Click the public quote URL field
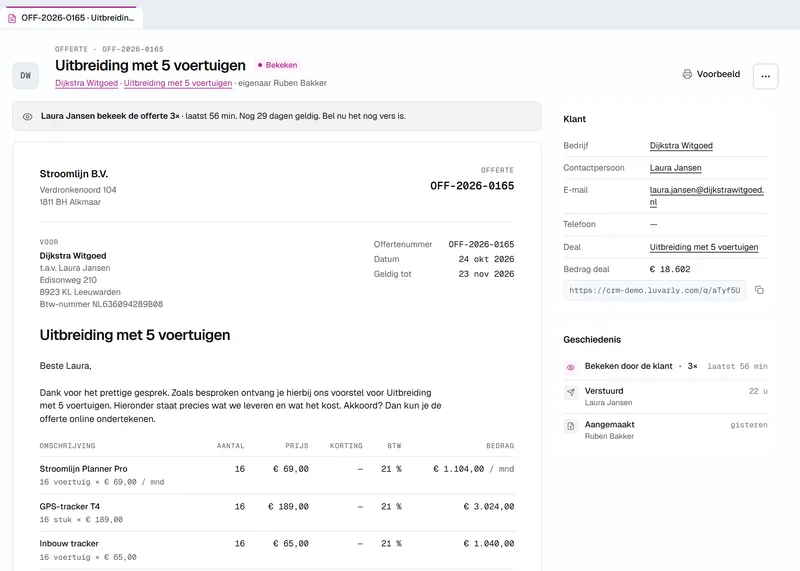 [x=655, y=290]
